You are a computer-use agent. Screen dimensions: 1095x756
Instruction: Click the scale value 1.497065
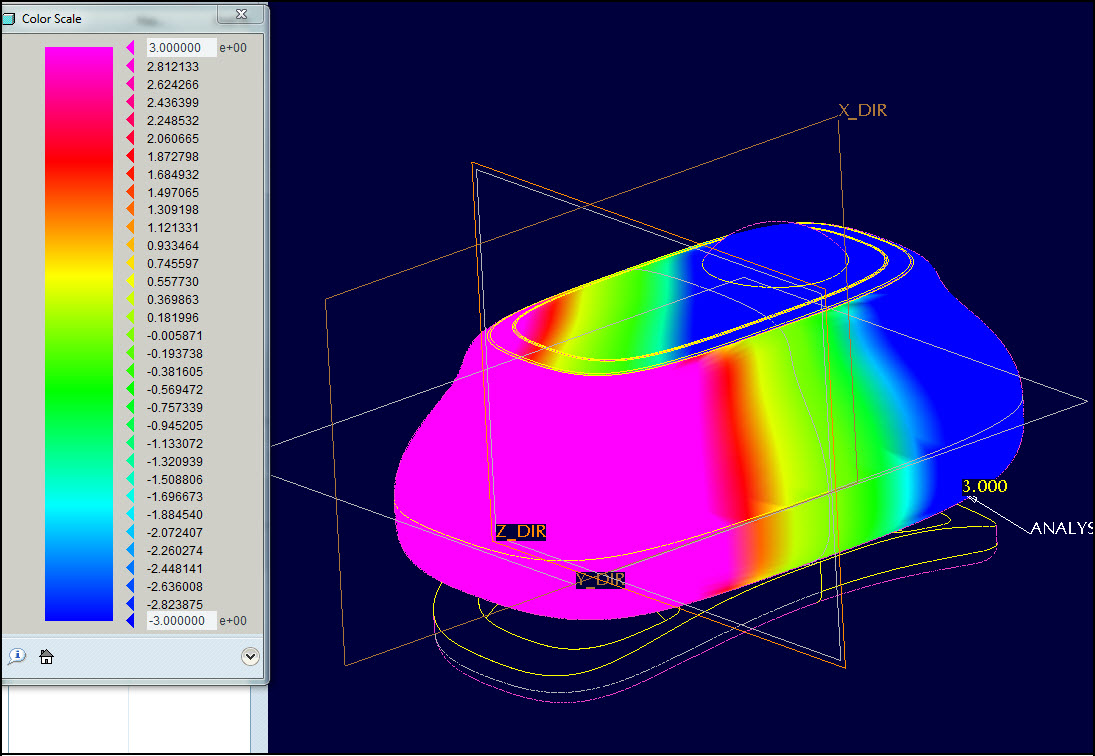point(173,192)
